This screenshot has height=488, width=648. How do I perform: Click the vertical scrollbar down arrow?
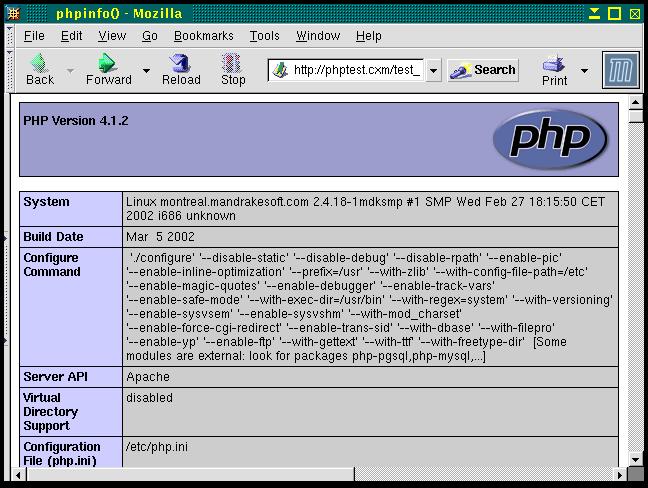click(x=635, y=459)
